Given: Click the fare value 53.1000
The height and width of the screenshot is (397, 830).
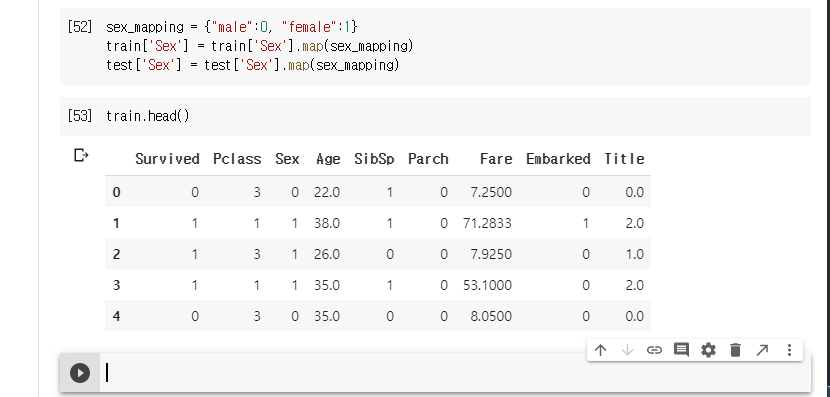Looking at the screenshot, I should point(487,286).
